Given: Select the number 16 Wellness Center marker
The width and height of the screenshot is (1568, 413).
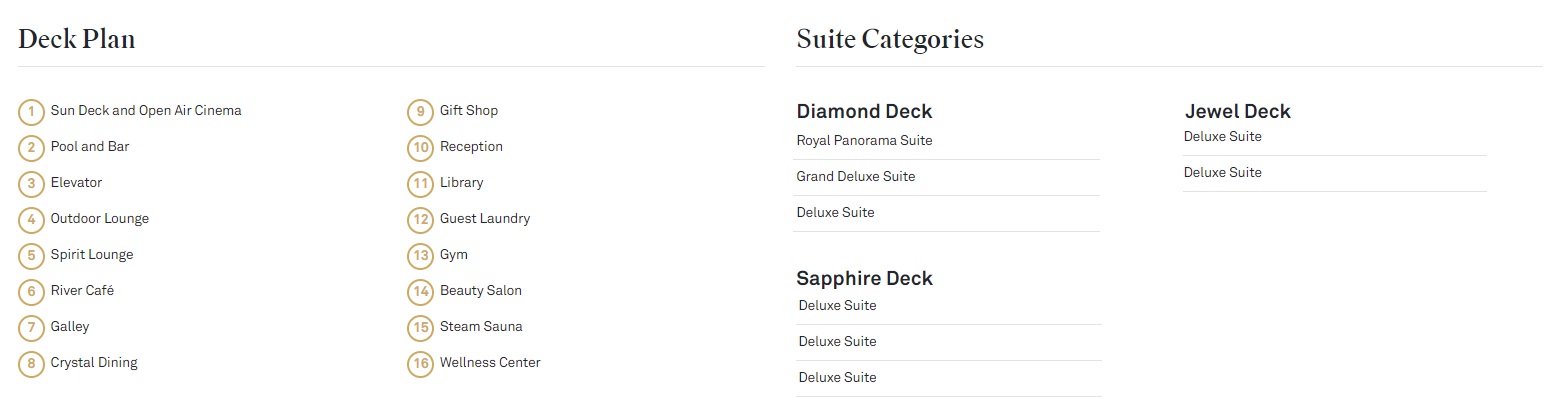Looking at the screenshot, I should click(420, 364).
